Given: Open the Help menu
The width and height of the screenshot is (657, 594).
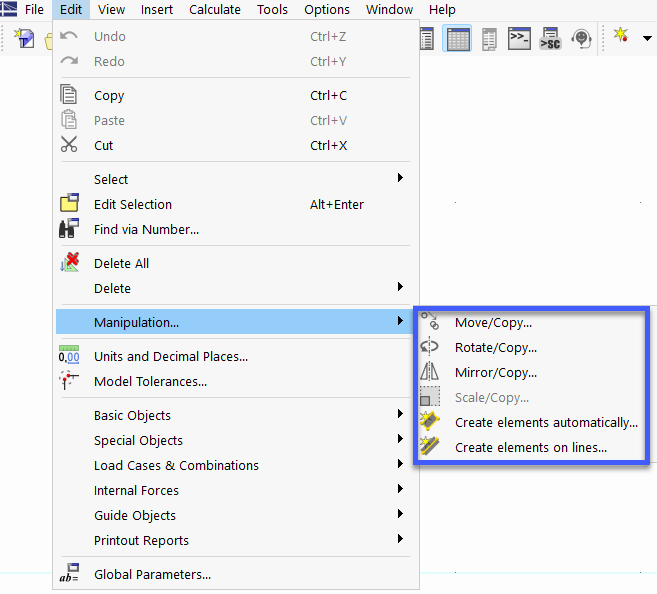Looking at the screenshot, I should point(442,9).
